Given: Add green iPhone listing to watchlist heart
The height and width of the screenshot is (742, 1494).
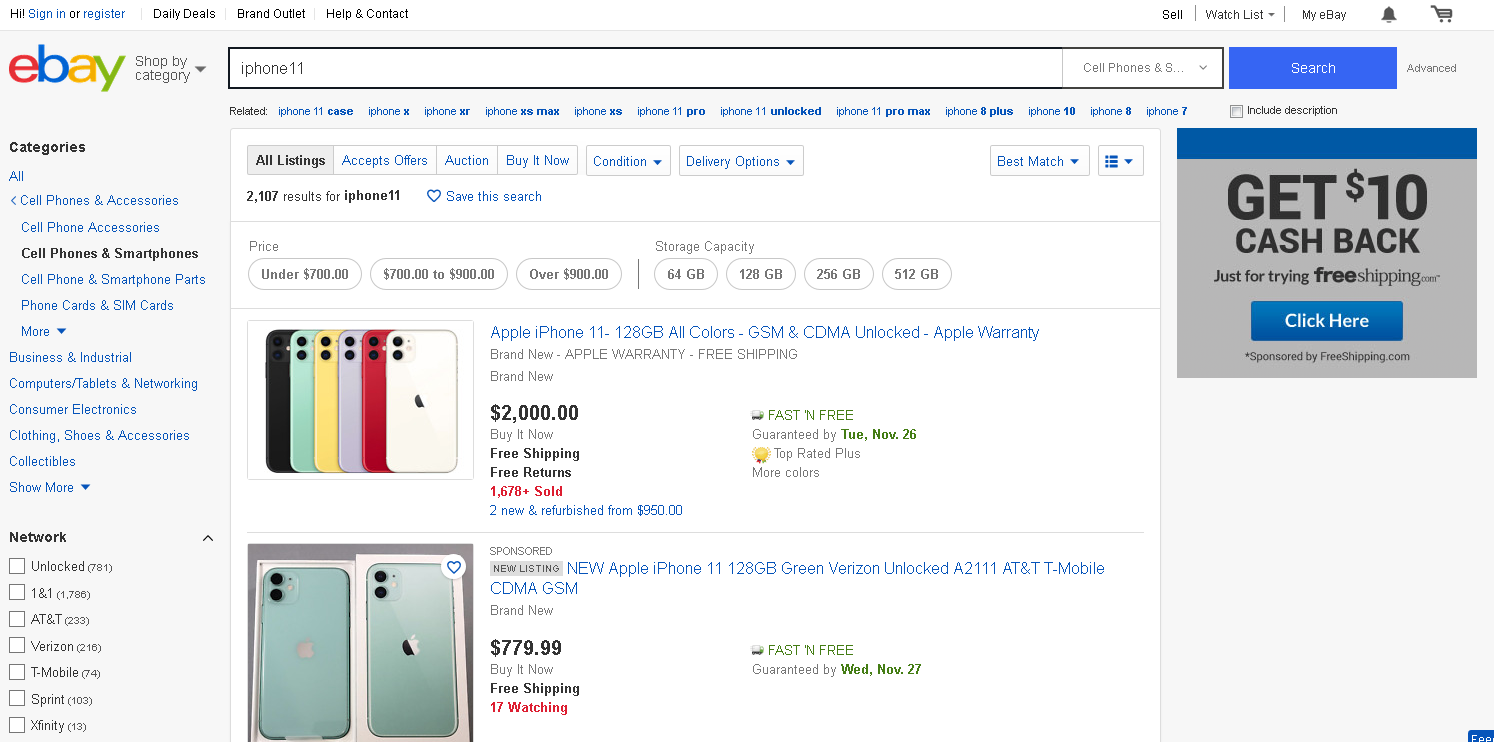Looking at the screenshot, I should (454, 567).
